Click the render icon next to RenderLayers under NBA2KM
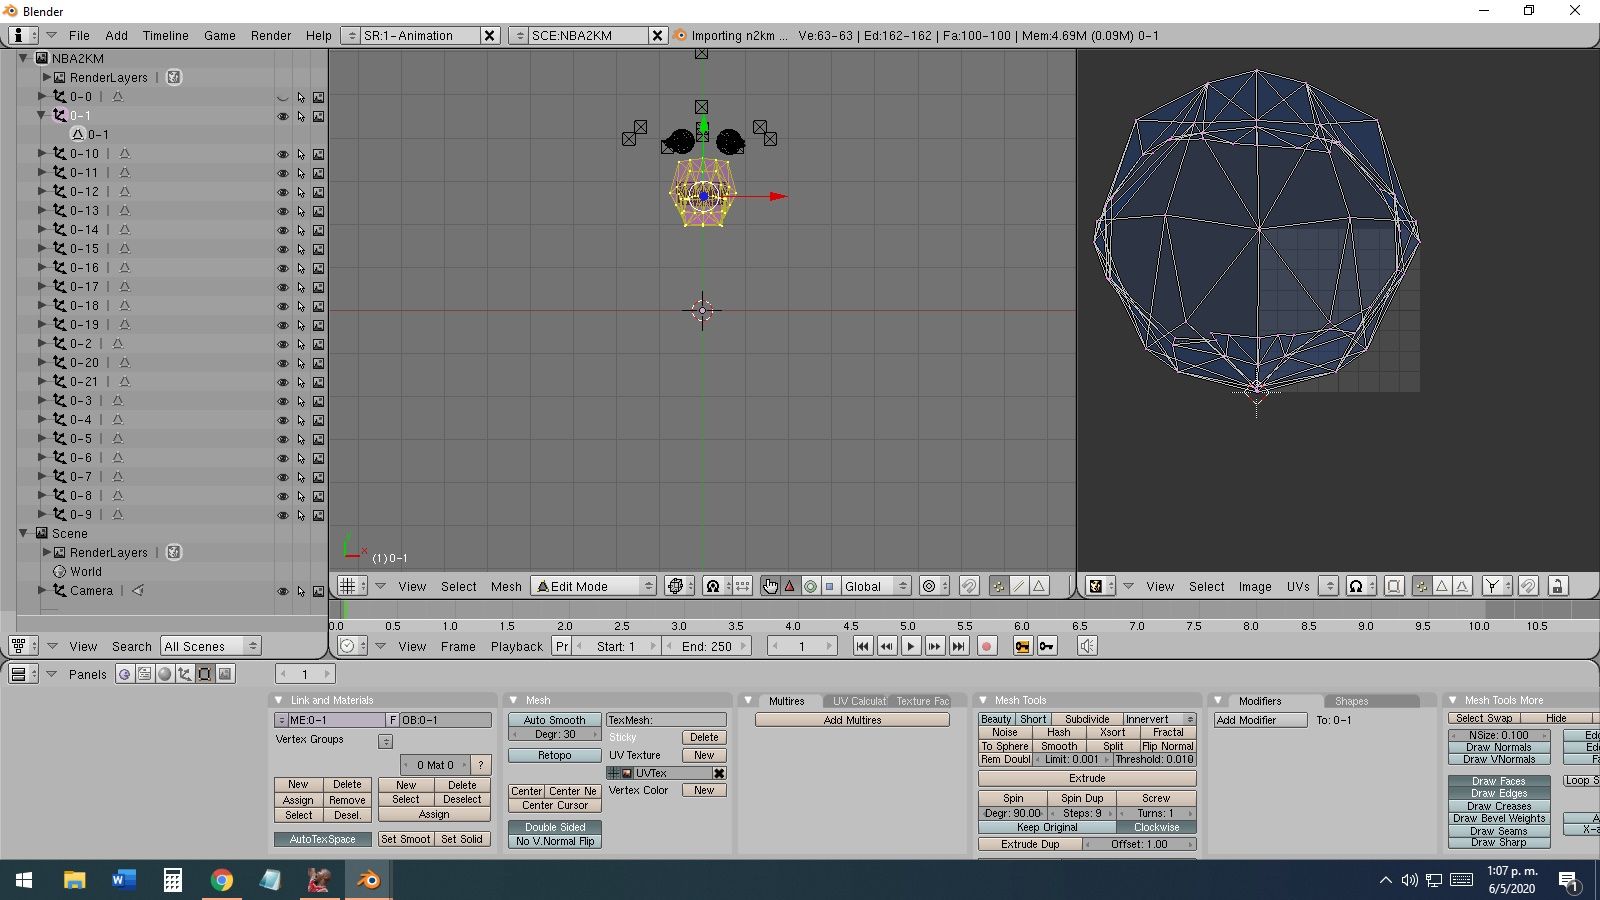Viewport: 1600px width, 900px height. click(174, 77)
